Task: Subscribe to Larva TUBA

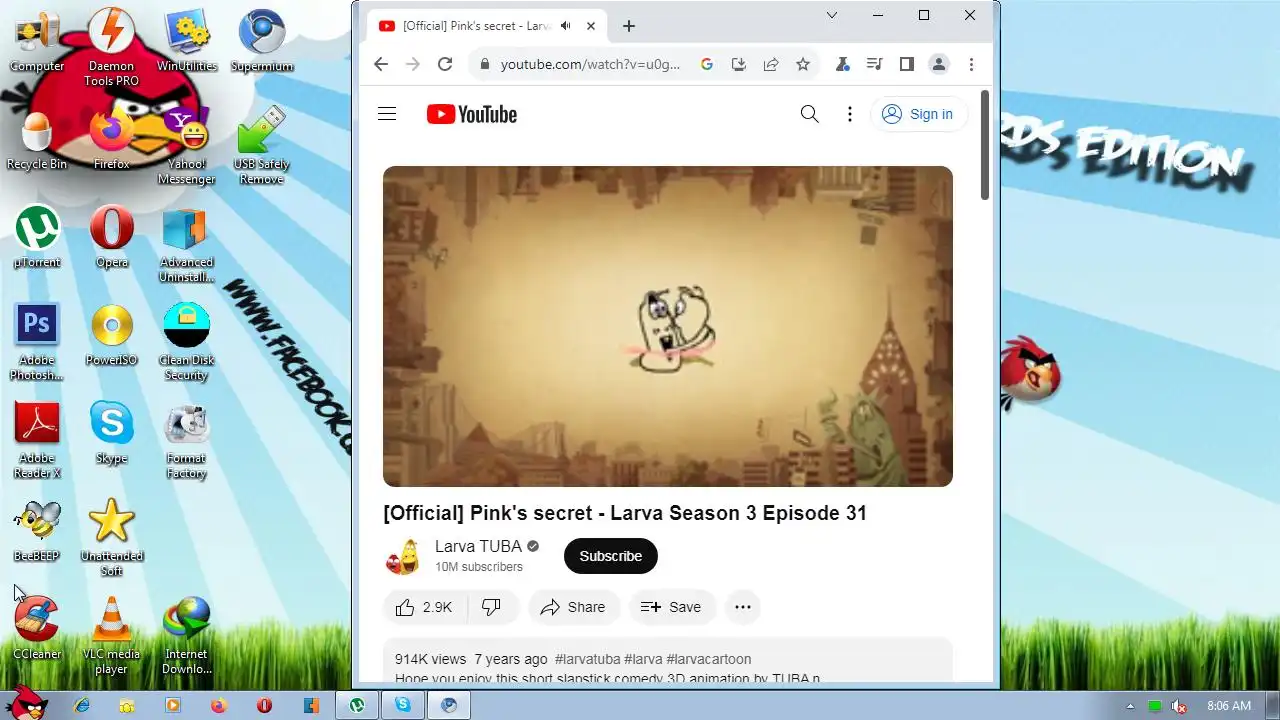Action: click(611, 556)
